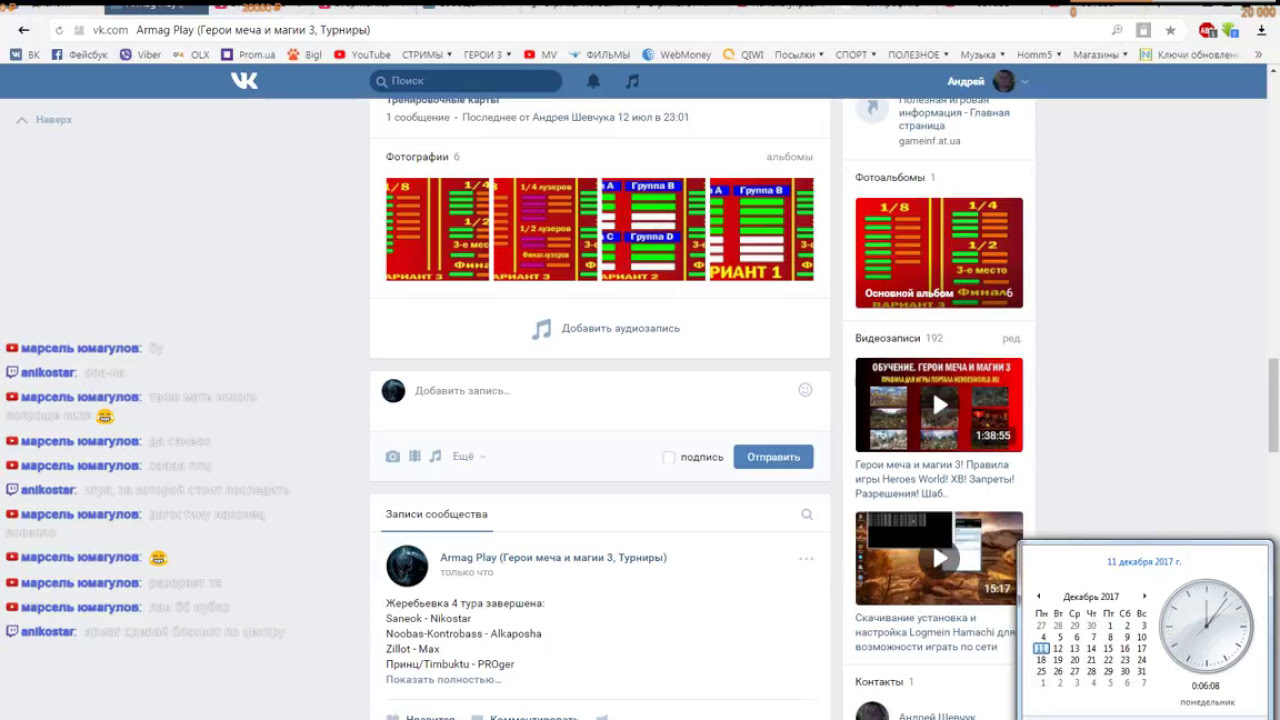Open the VK music player icon
Image resolution: width=1280 pixels, height=720 pixels.
tap(632, 81)
